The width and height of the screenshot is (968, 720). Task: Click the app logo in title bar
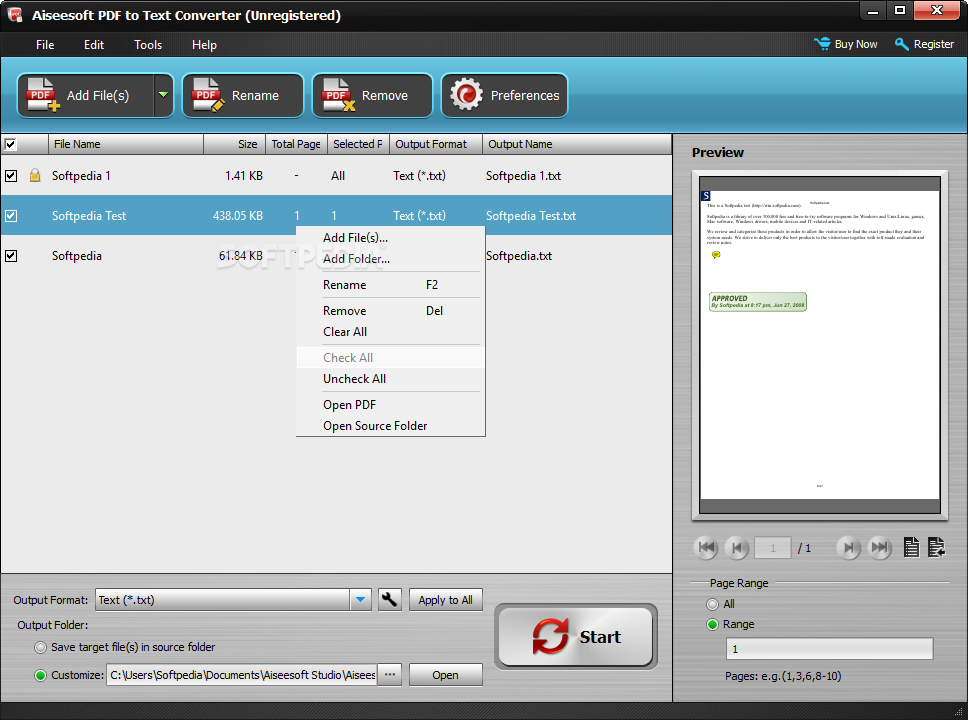(x=15, y=14)
